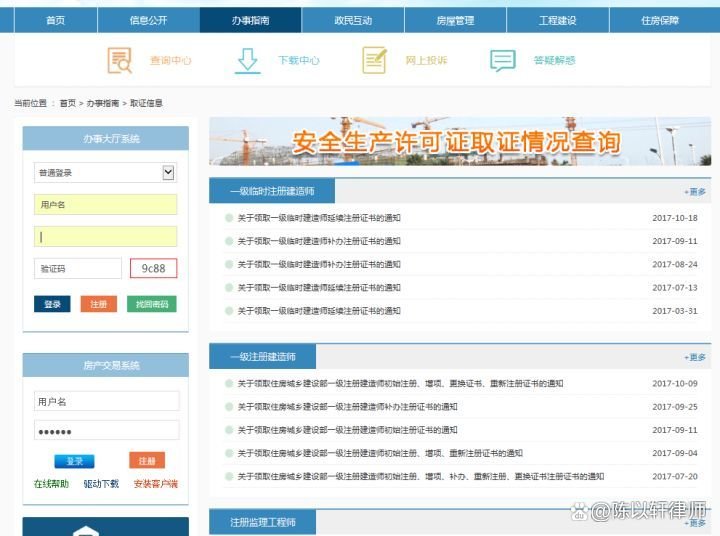Click the 下载中心 download arrow icon

click(248, 61)
